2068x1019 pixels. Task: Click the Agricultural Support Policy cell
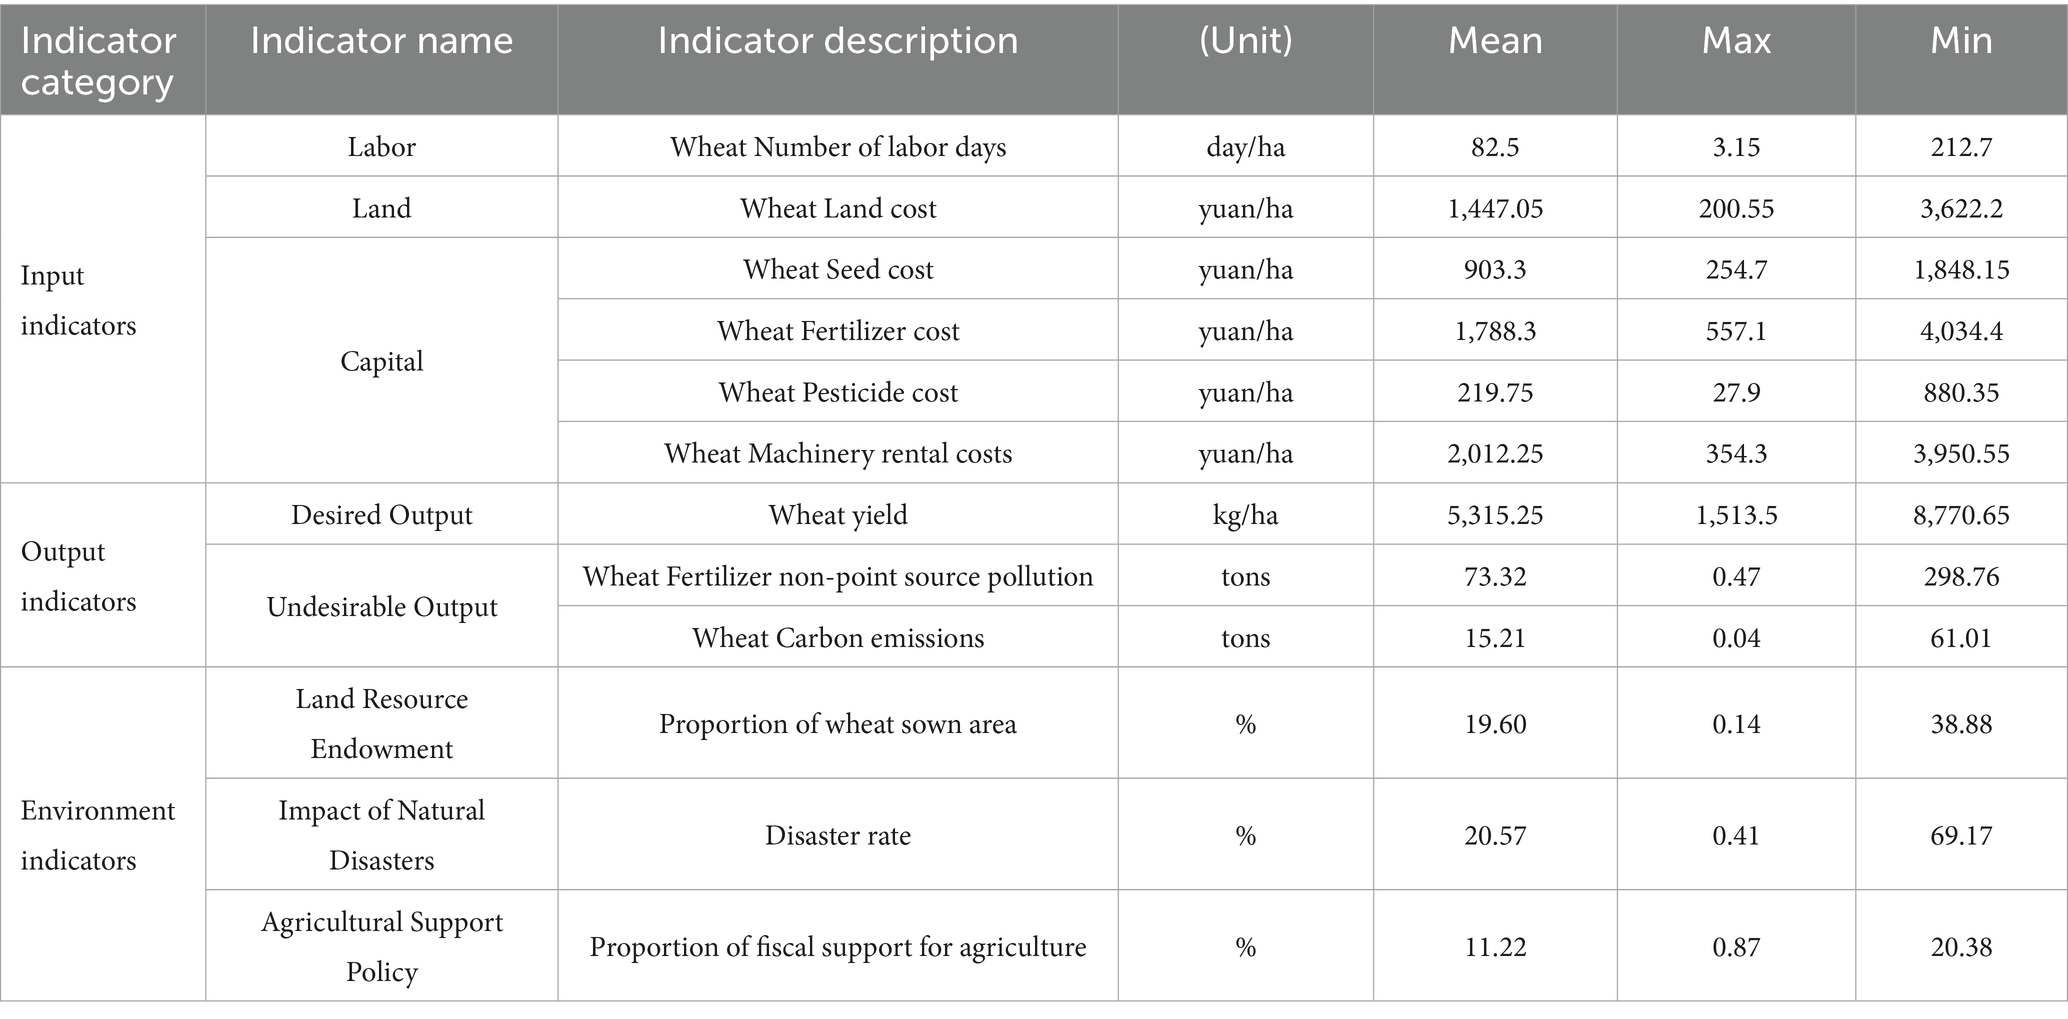coord(382,946)
